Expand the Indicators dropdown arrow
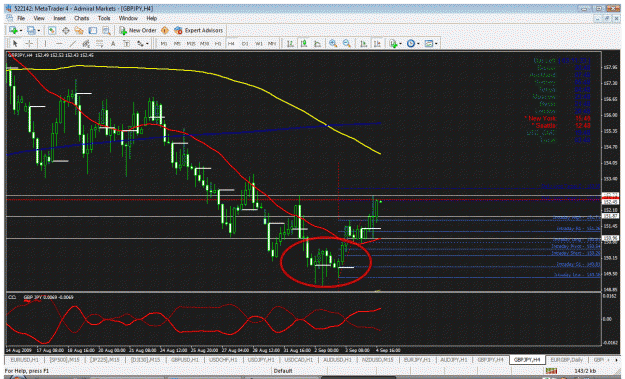Viewport: 625px width, 379px height. tap(400, 43)
